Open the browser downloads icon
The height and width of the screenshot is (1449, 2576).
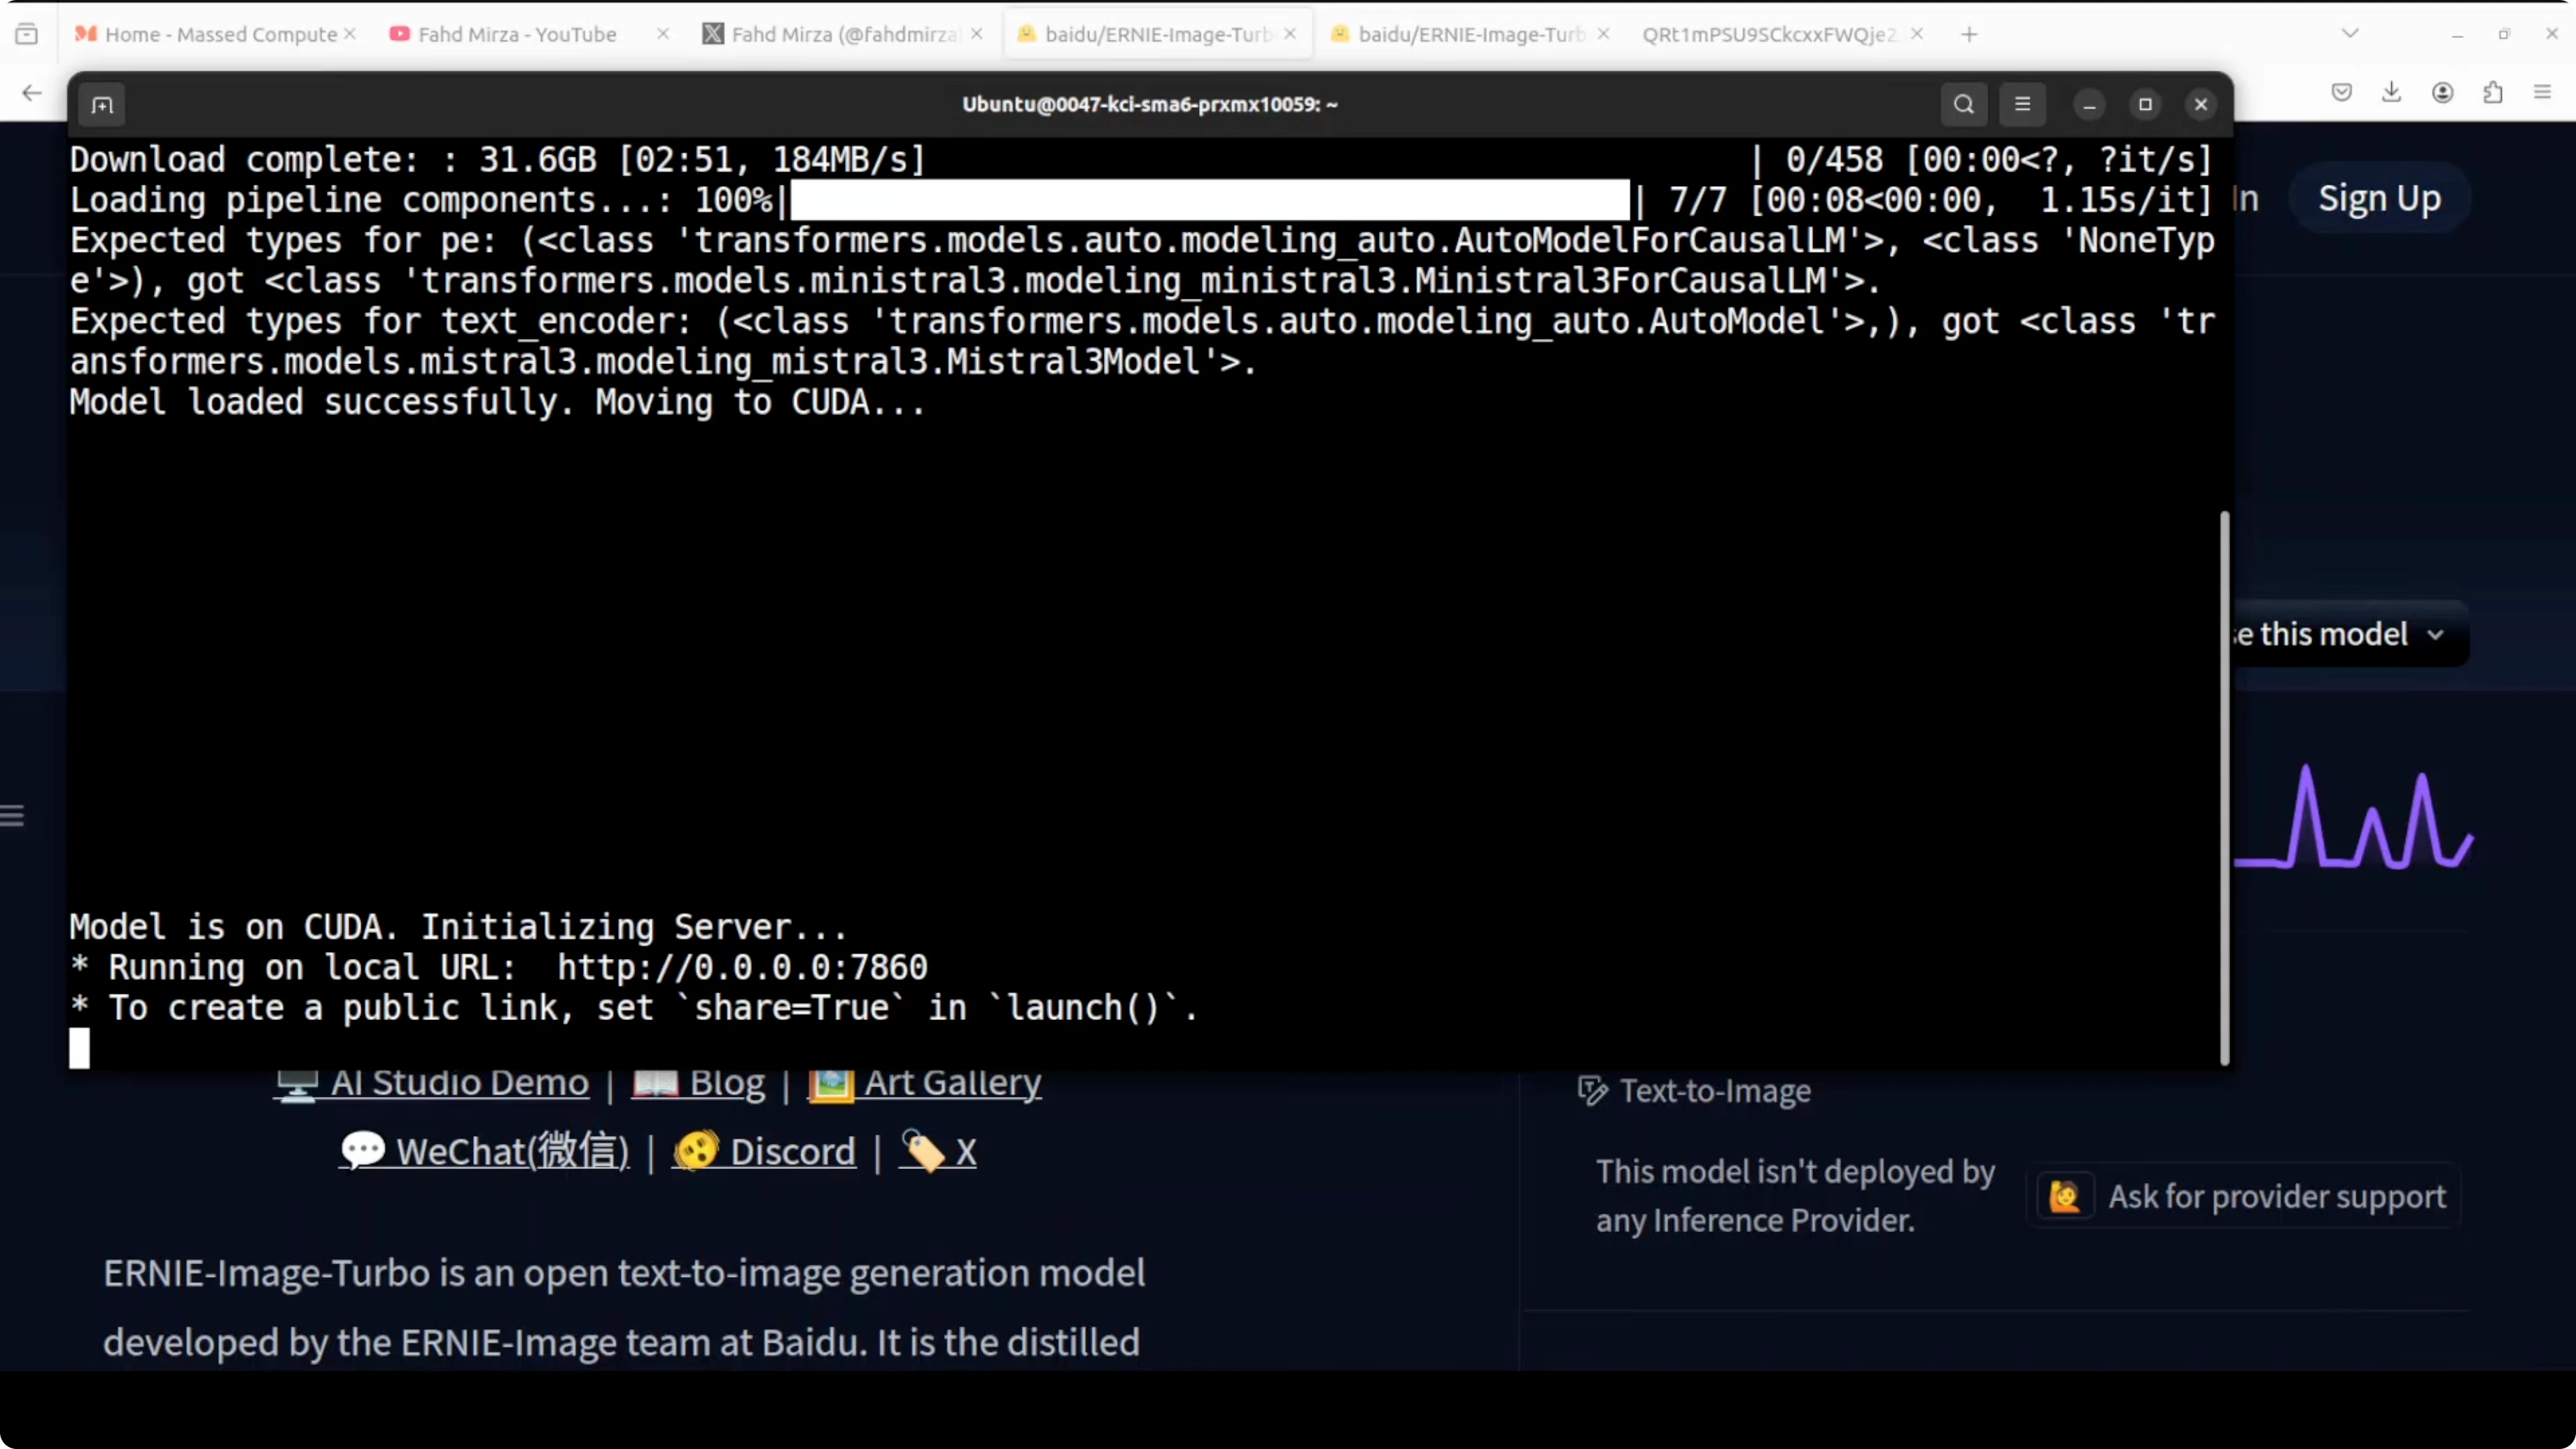click(2391, 92)
